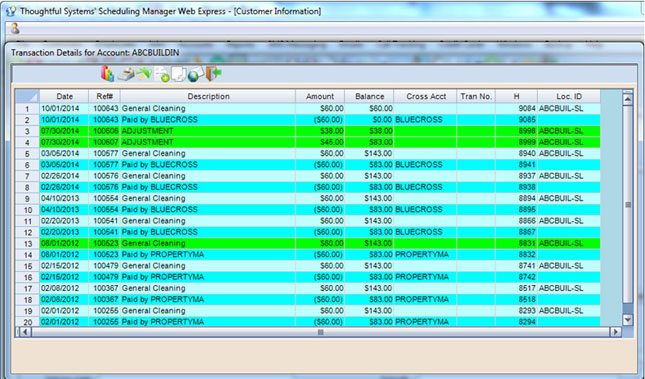The height and width of the screenshot is (379, 645).
Task: Click date 10/01/2014 in row 1
Action: (x=60, y=109)
